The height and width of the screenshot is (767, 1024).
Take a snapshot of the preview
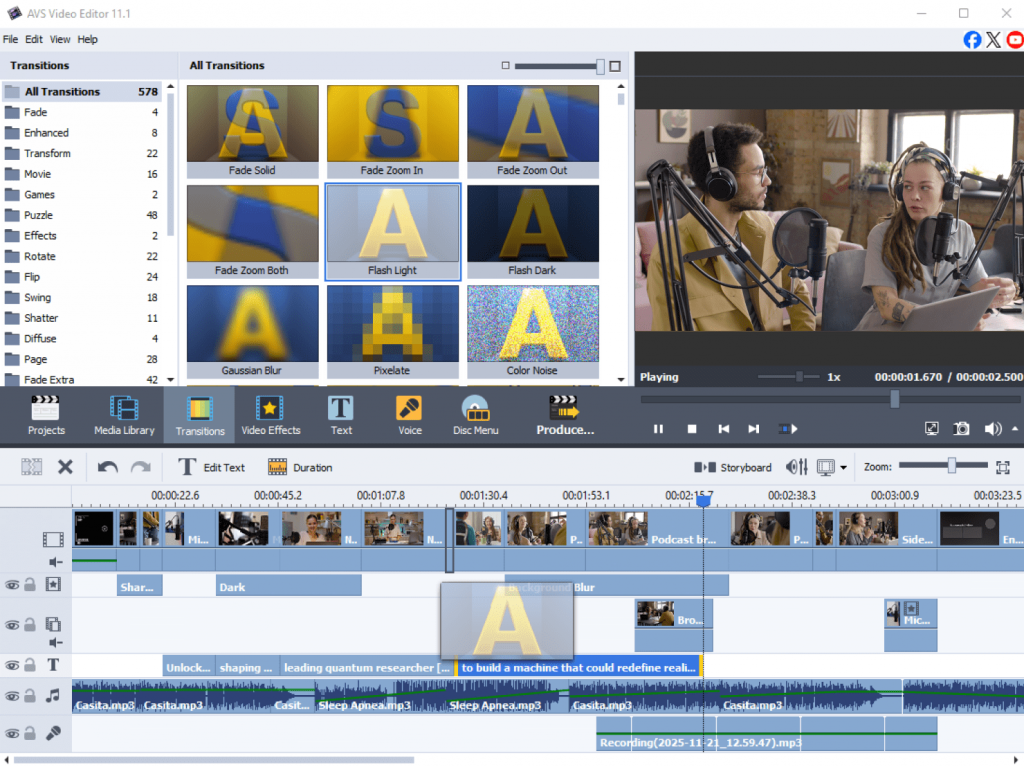(x=961, y=429)
